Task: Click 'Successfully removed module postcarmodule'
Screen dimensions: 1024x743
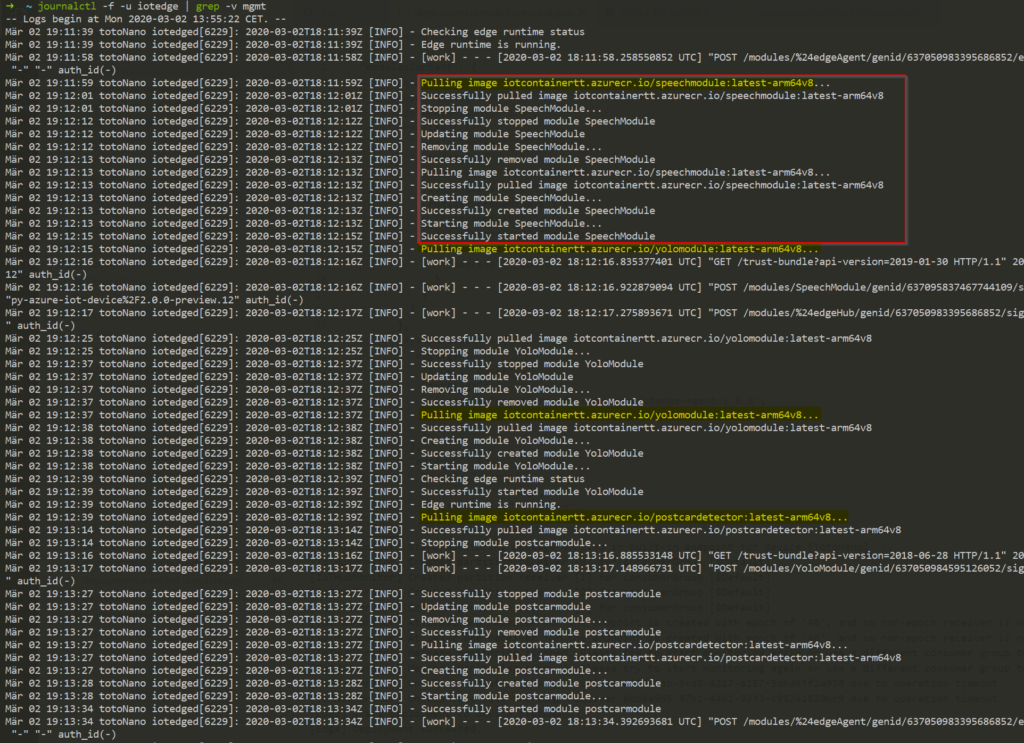Action: (541, 632)
